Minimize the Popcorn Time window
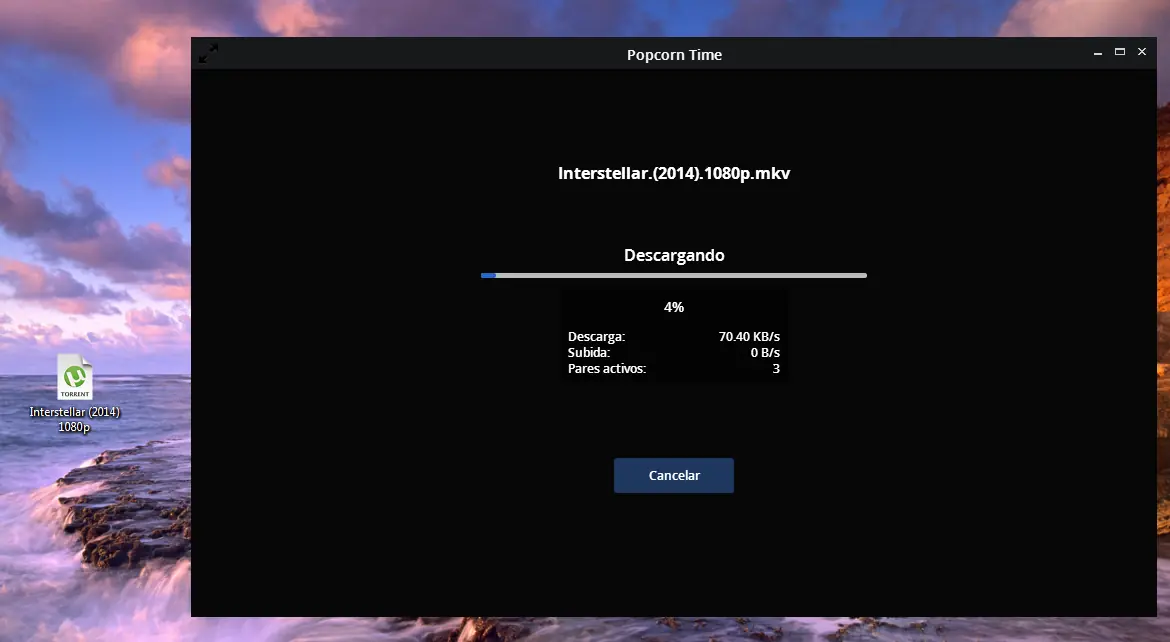This screenshot has height=642, width=1170. tap(1098, 53)
